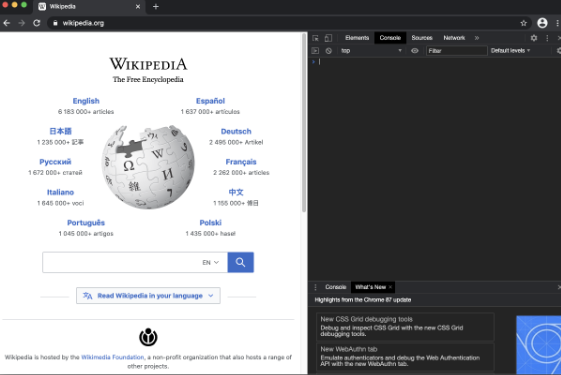Viewport: 561px width, 375px height.
Task: Show more DevTools tabs chevron
Action: pyautogui.click(x=477, y=38)
